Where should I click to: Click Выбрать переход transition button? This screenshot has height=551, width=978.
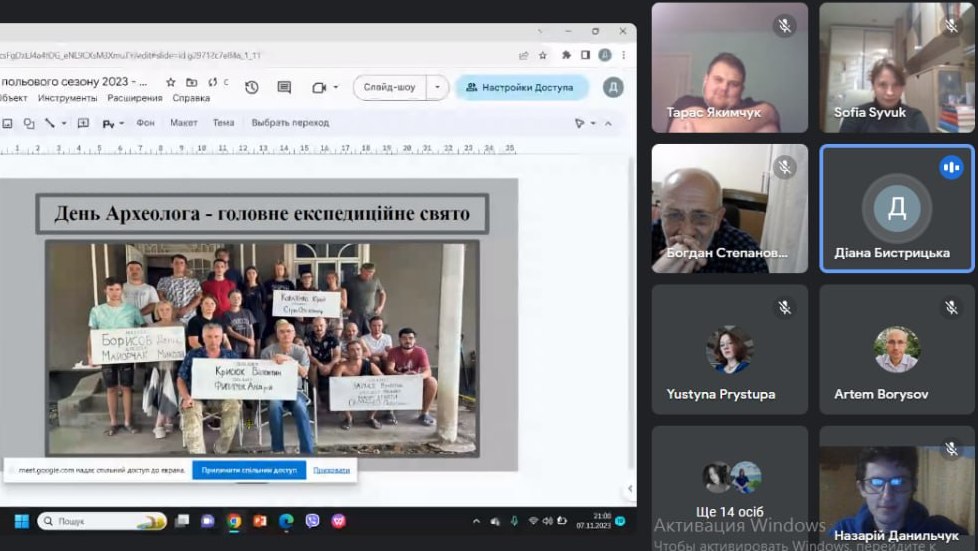[x=290, y=123]
